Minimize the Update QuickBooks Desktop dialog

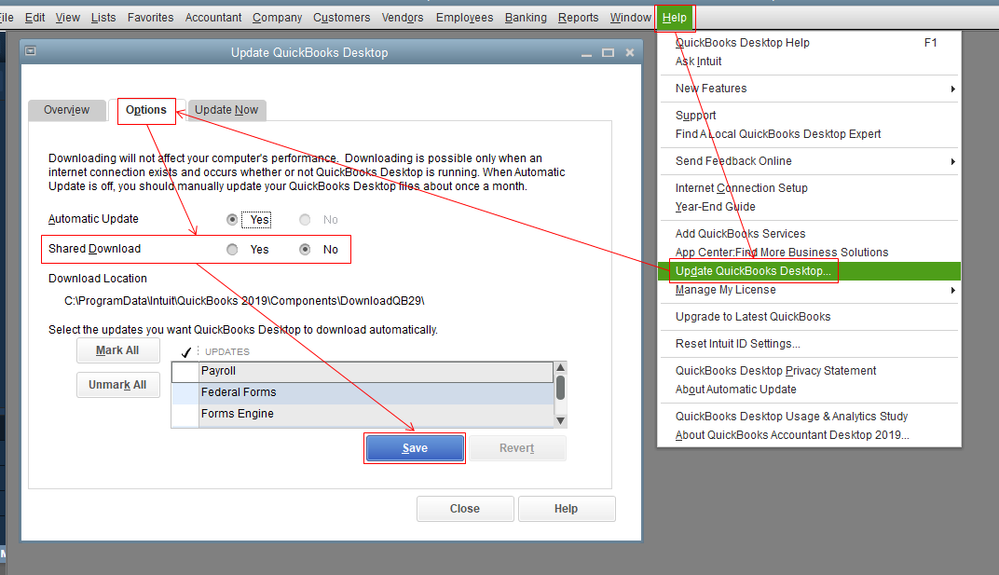(587, 53)
